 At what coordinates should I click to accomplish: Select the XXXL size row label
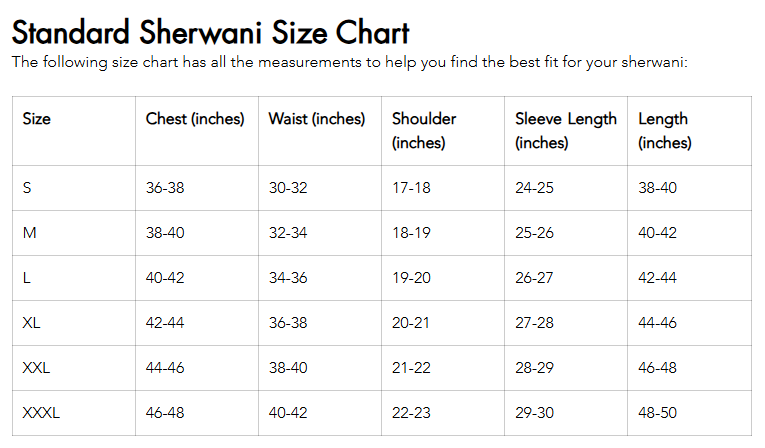pyautogui.click(x=41, y=413)
